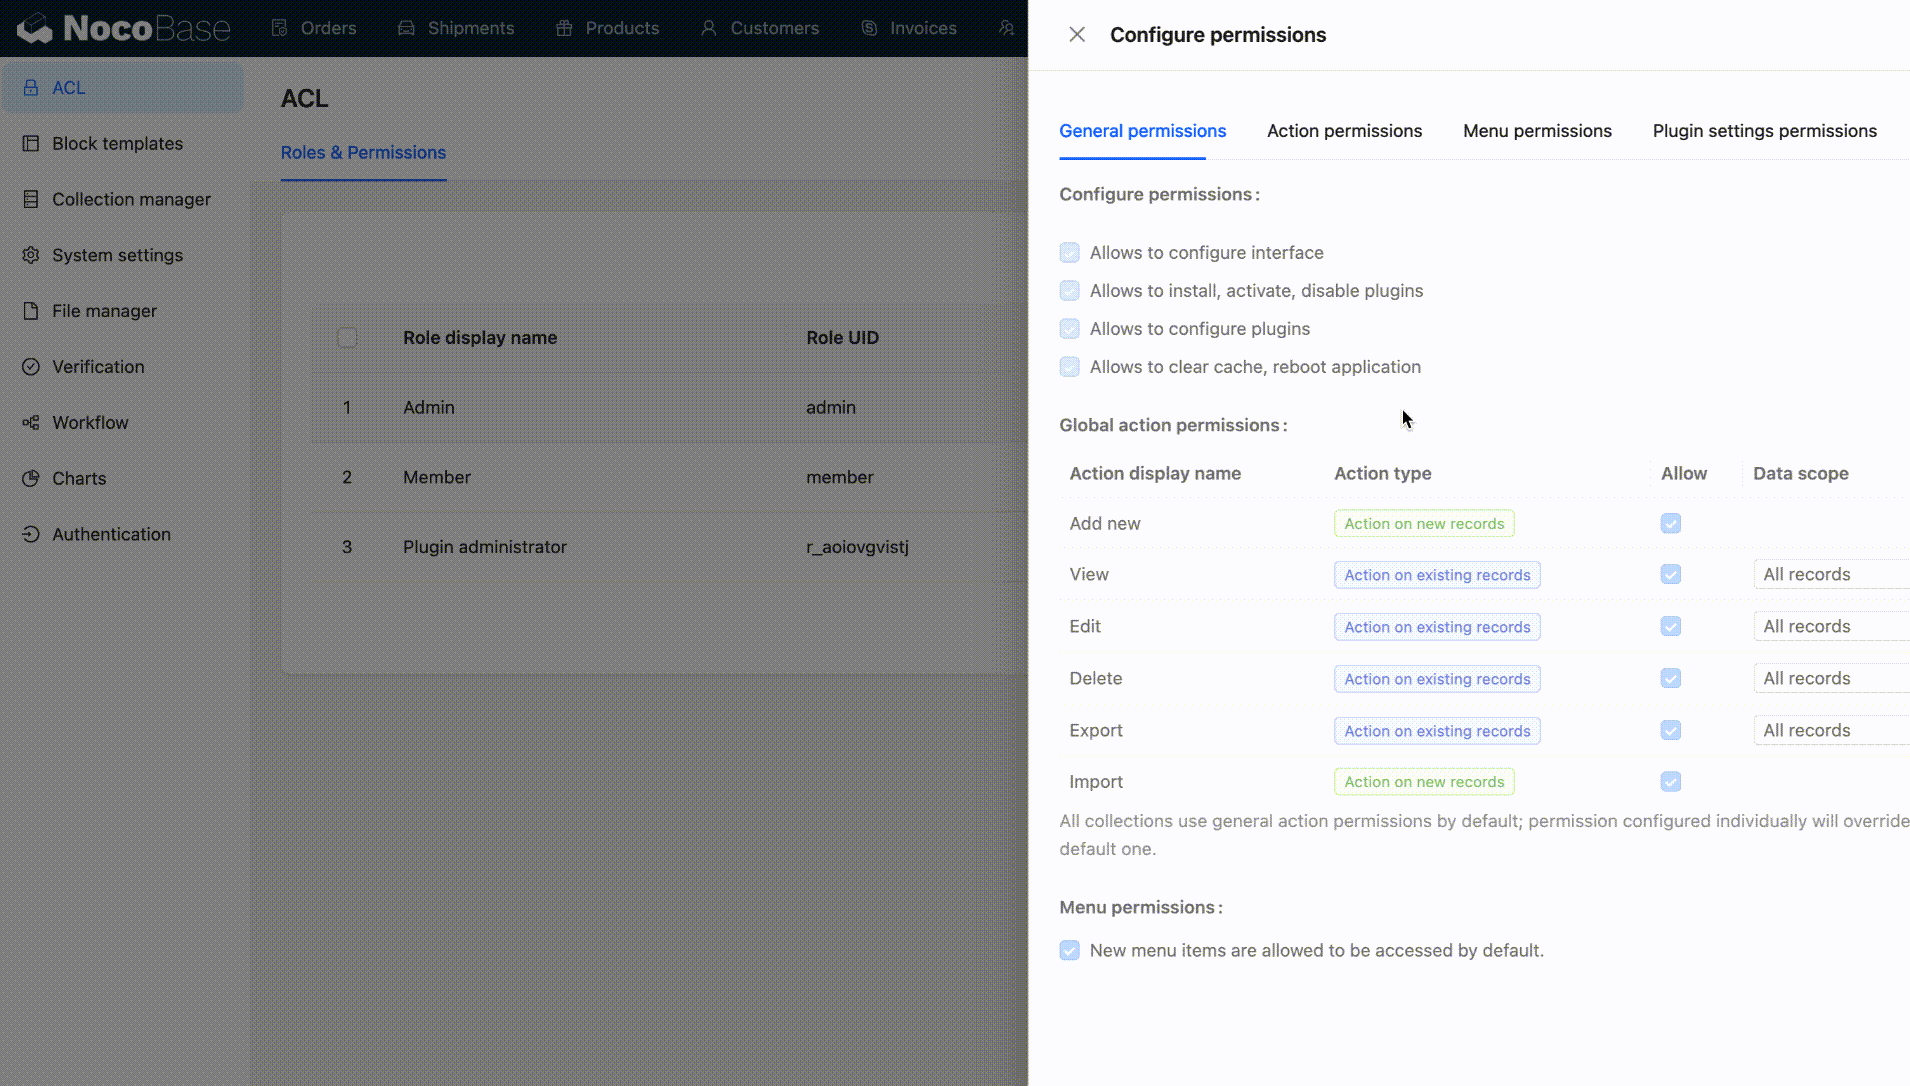The width and height of the screenshot is (1910, 1086).
Task: Open the View data scope dropdown
Action: coord(1830,575)
